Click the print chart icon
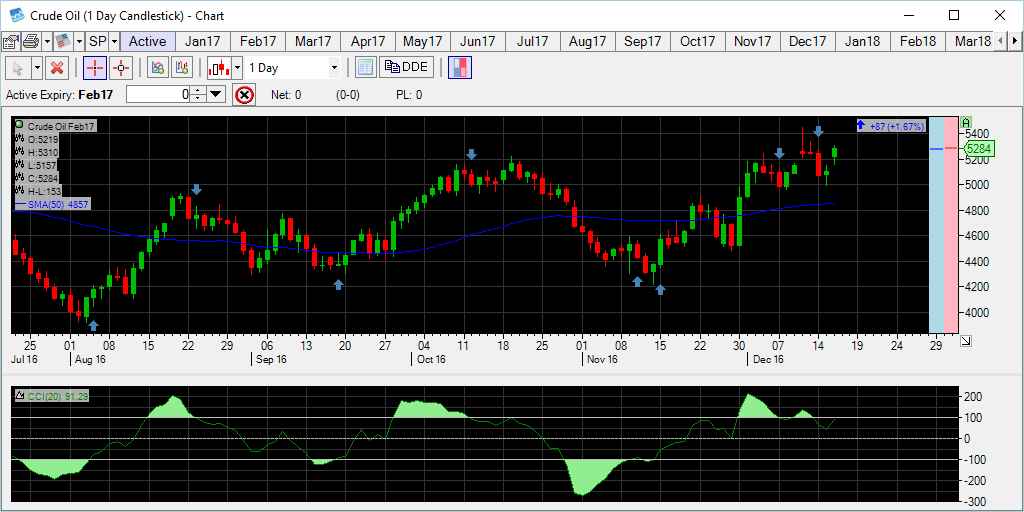The width and height of the screenshot is (1024, 512). coord(30,41)
